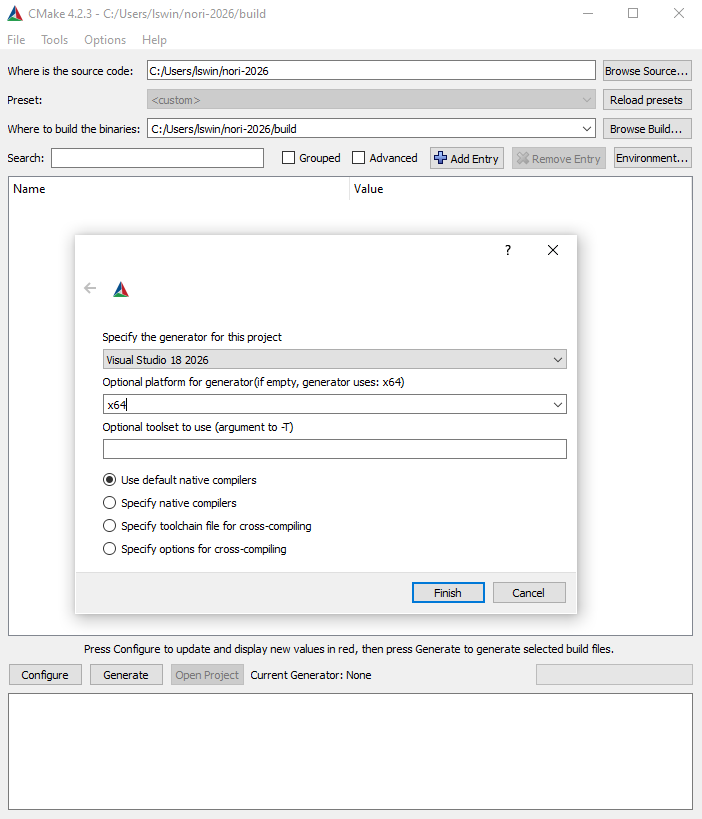Expand the build binaries path dropdown
Image resolution: width=702 pixels, height=819 pixels.
click(586, 129)
